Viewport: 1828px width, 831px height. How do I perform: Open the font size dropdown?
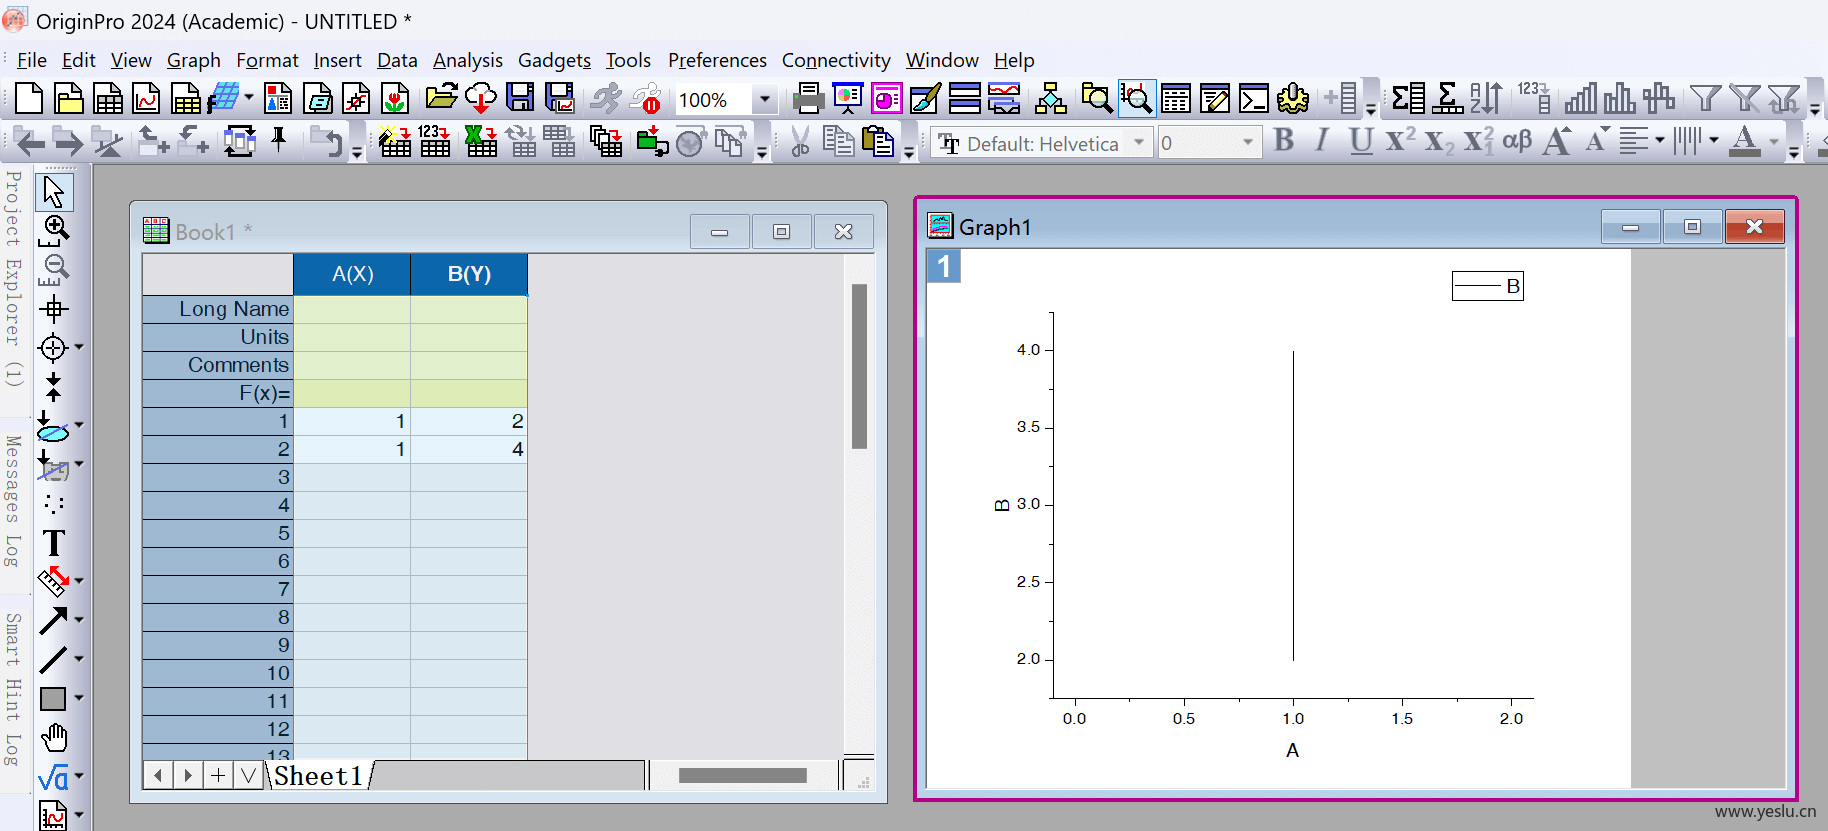tap(1248, 143)
